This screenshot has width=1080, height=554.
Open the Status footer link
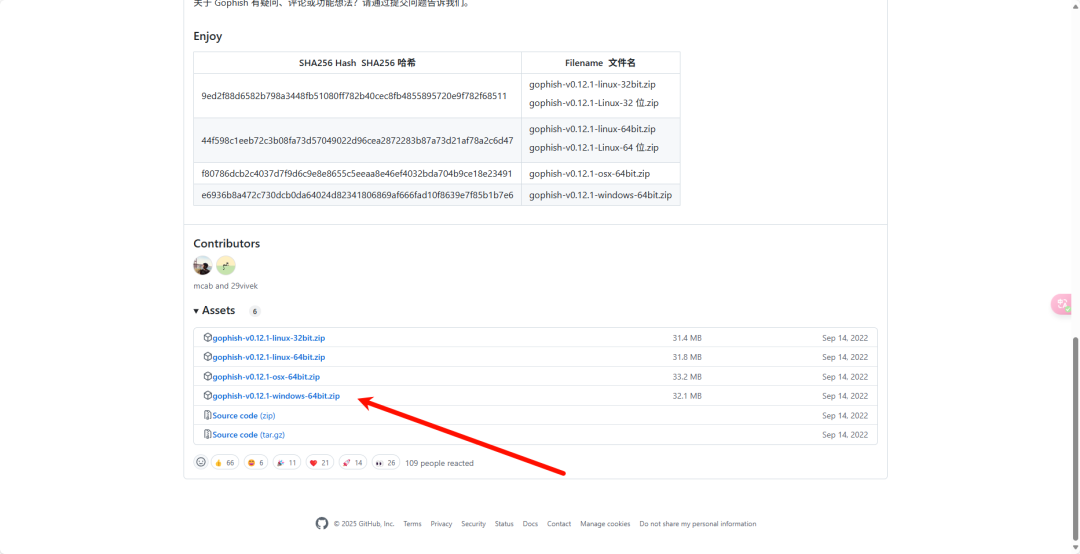pyautogui.click(x=504, y=524)
